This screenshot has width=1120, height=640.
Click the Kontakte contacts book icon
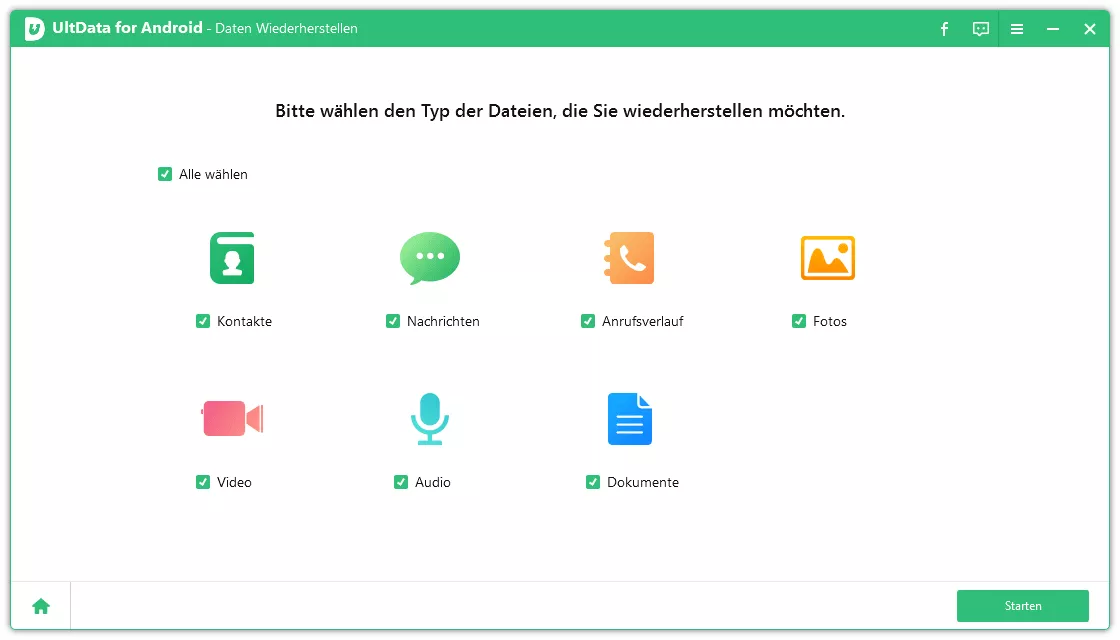click(231, 257)
